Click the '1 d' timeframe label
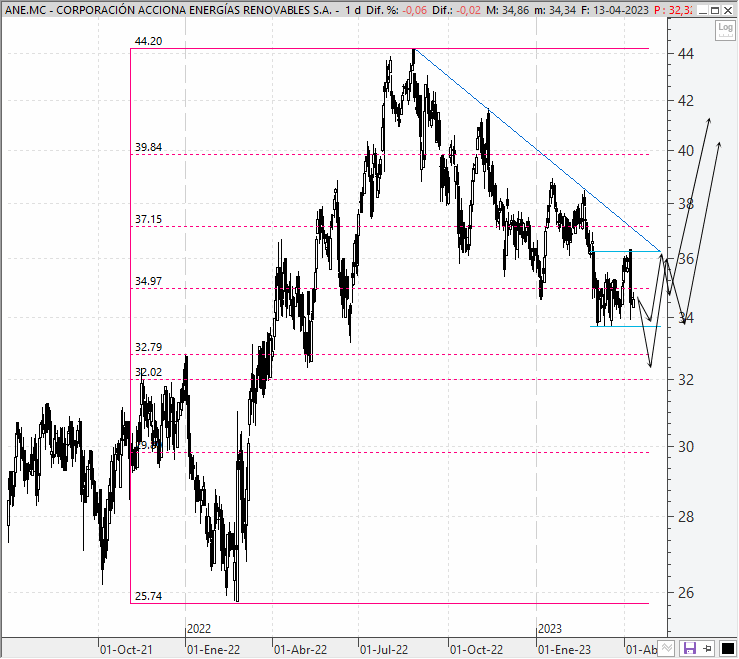This screenshot has width=739, height=659. tap(352, 10)
